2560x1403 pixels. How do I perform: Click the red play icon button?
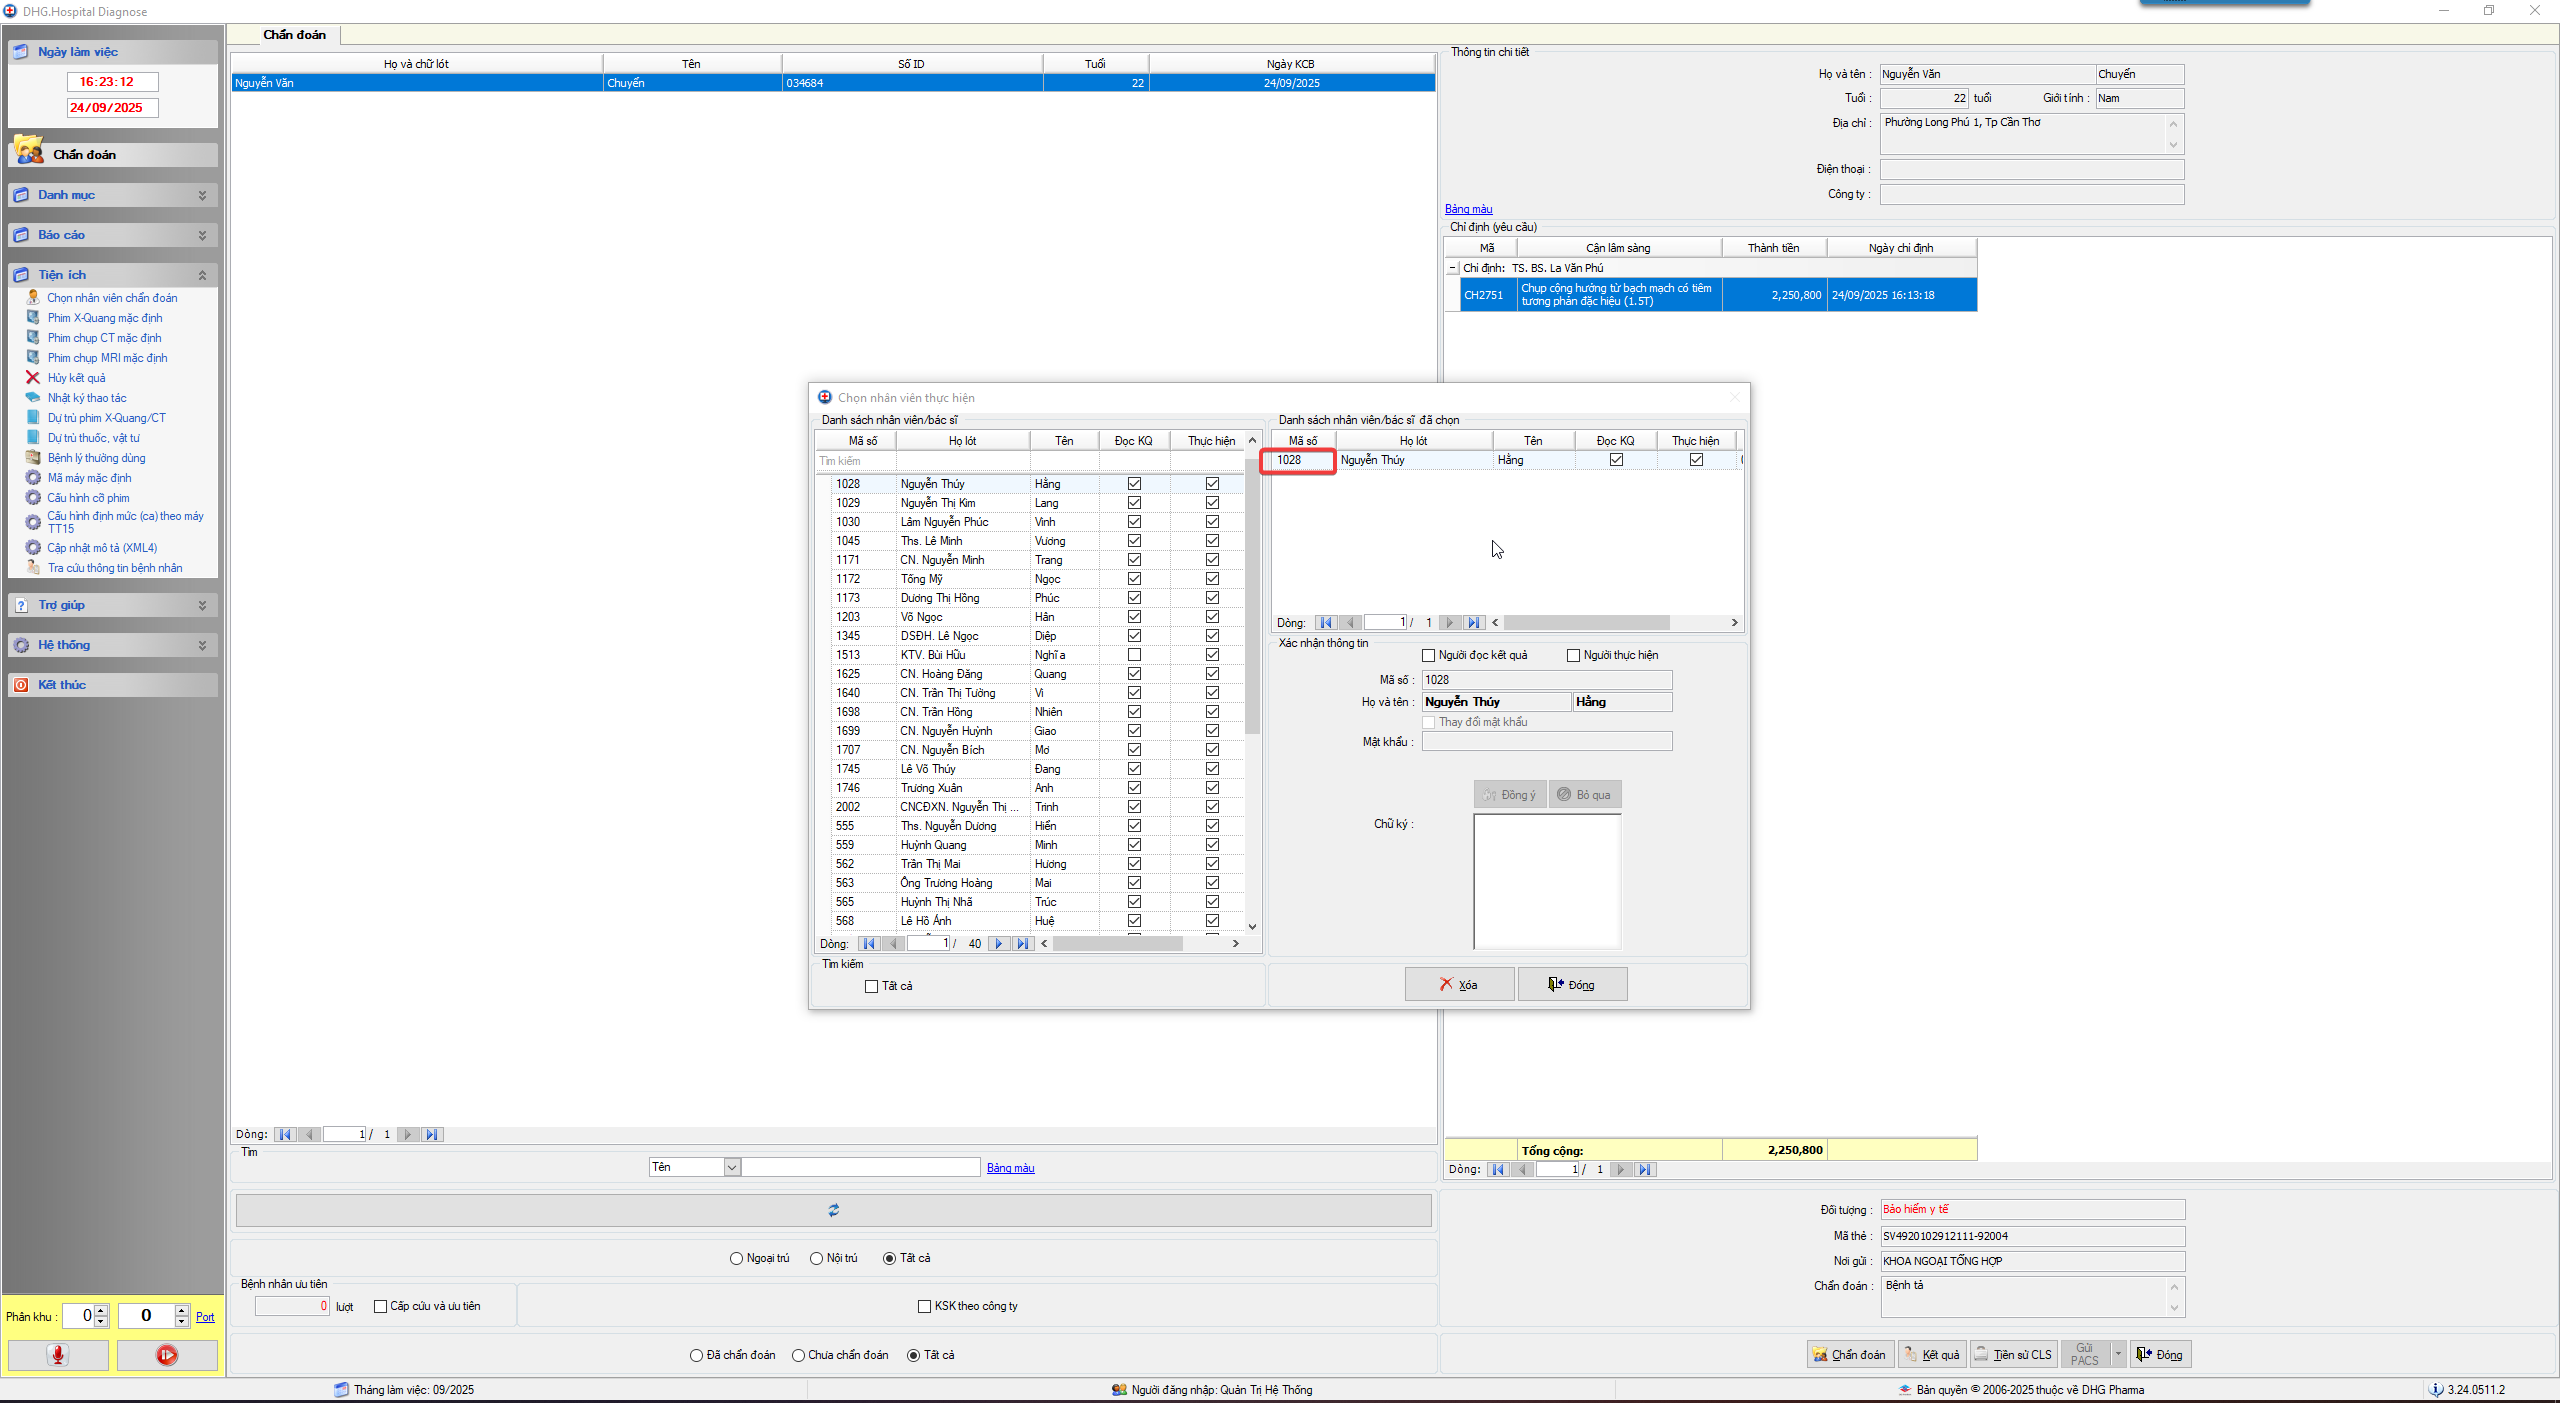point(167,1354)
